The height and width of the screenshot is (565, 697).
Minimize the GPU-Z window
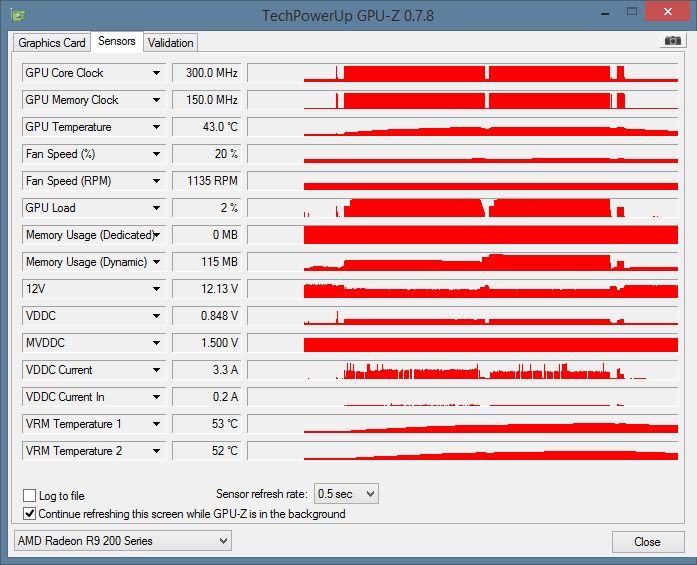click(x=605, y=12)
